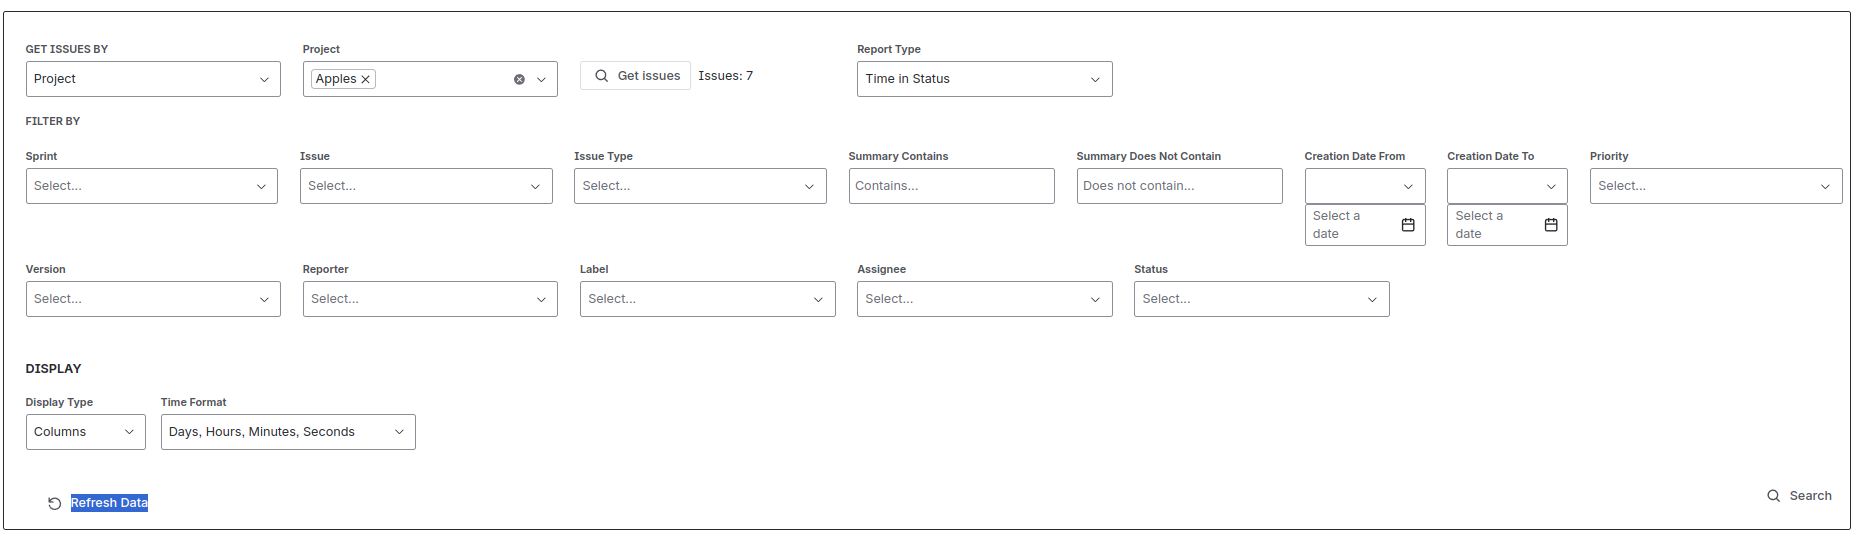Open the Assignee filter dropdown

(x=984, y=299)
